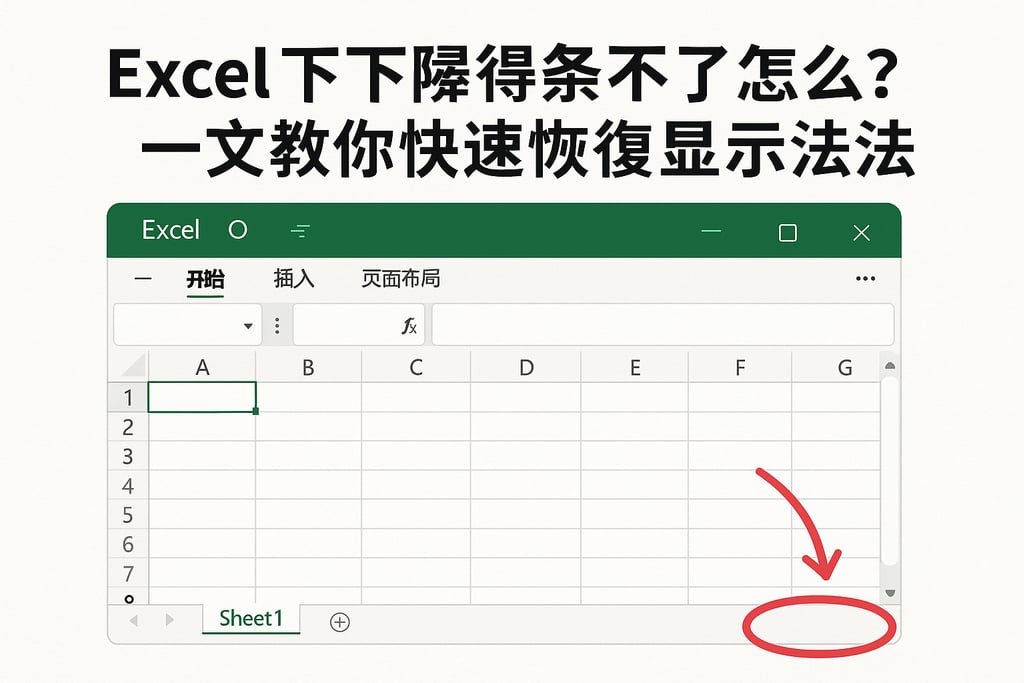Click the vertical dots separator beside name box
1024x683 pixels.
click(x=276, y=324)
